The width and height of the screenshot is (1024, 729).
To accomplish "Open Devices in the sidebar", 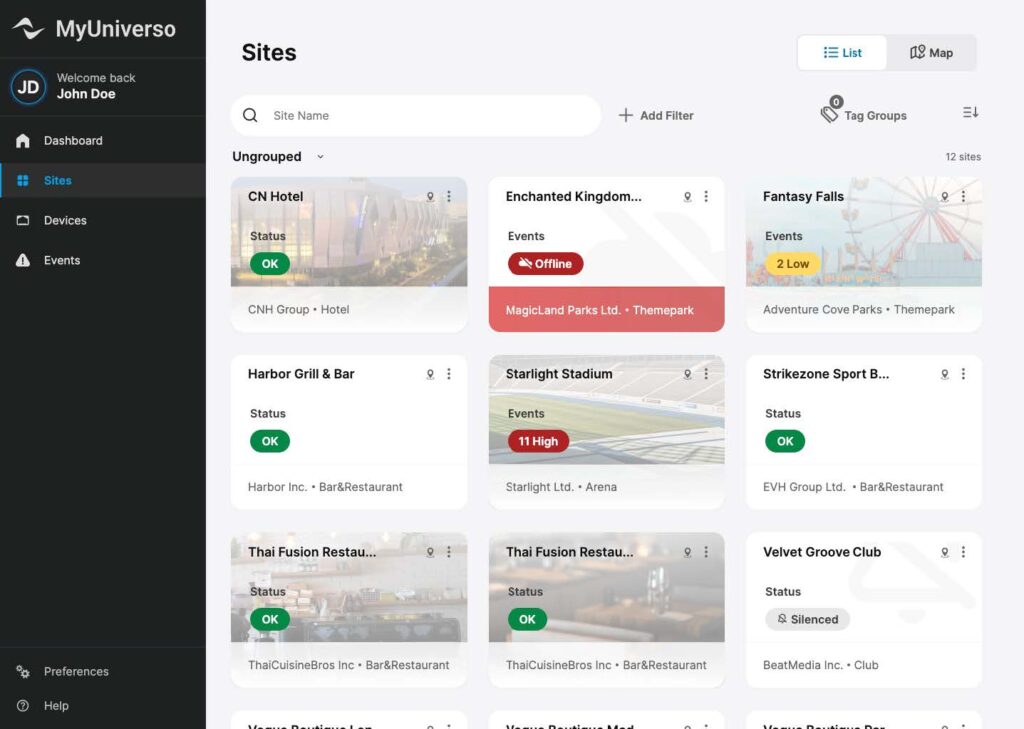I will pos(103,220).
